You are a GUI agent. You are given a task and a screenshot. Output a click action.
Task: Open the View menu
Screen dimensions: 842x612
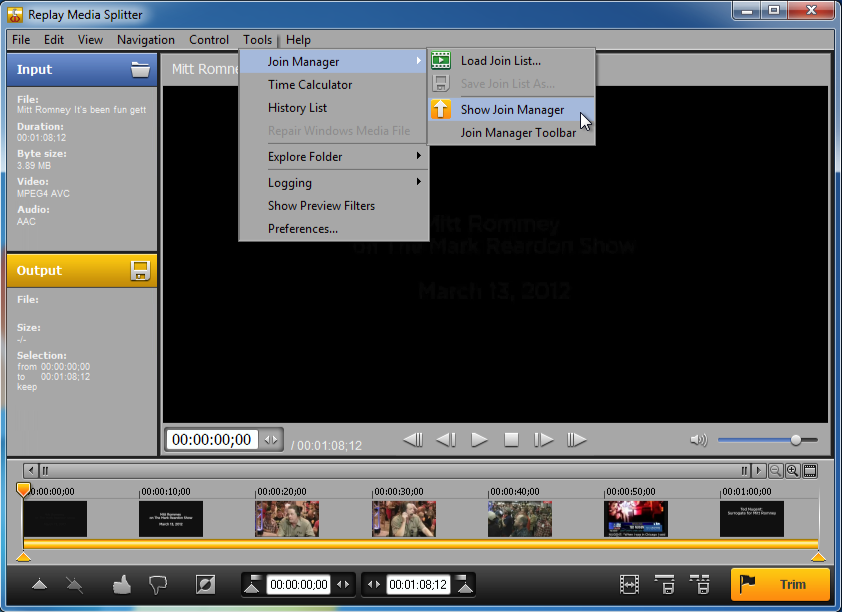pos(90,40)
